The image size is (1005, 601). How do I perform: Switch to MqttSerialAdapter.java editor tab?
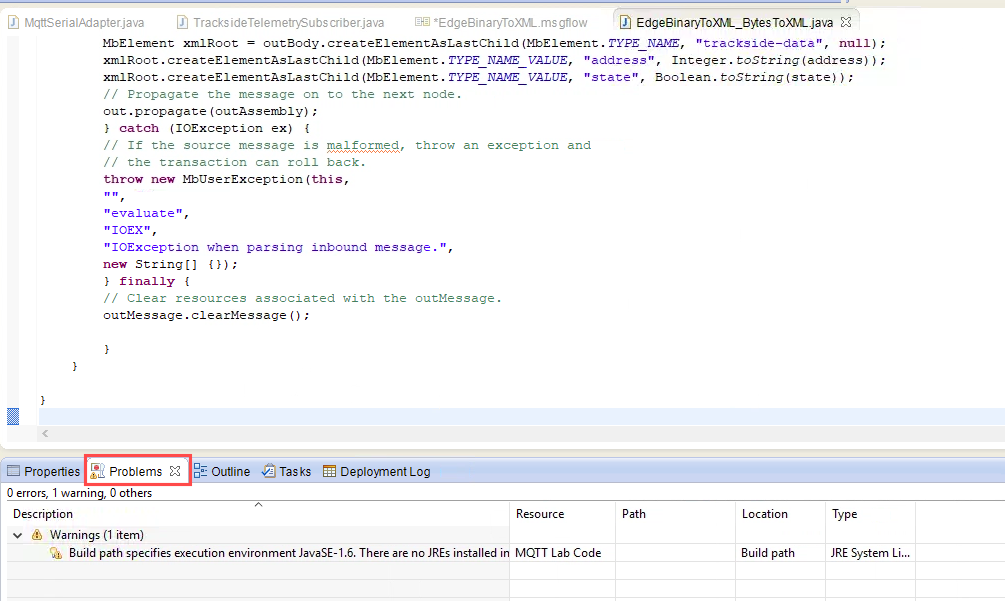tap(76, 22)
